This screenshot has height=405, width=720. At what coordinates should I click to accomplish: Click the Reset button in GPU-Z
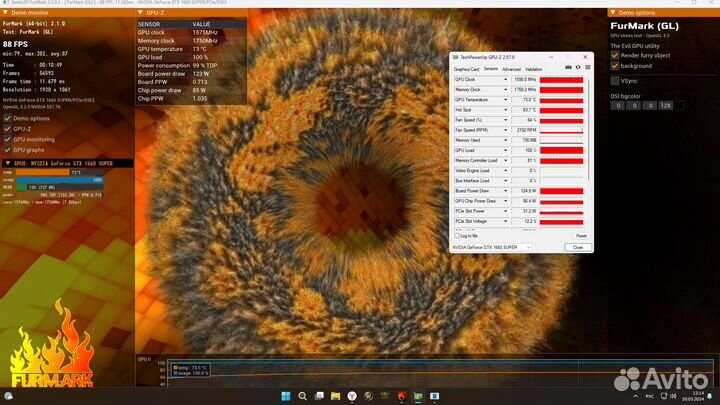(x=581, y=236)
